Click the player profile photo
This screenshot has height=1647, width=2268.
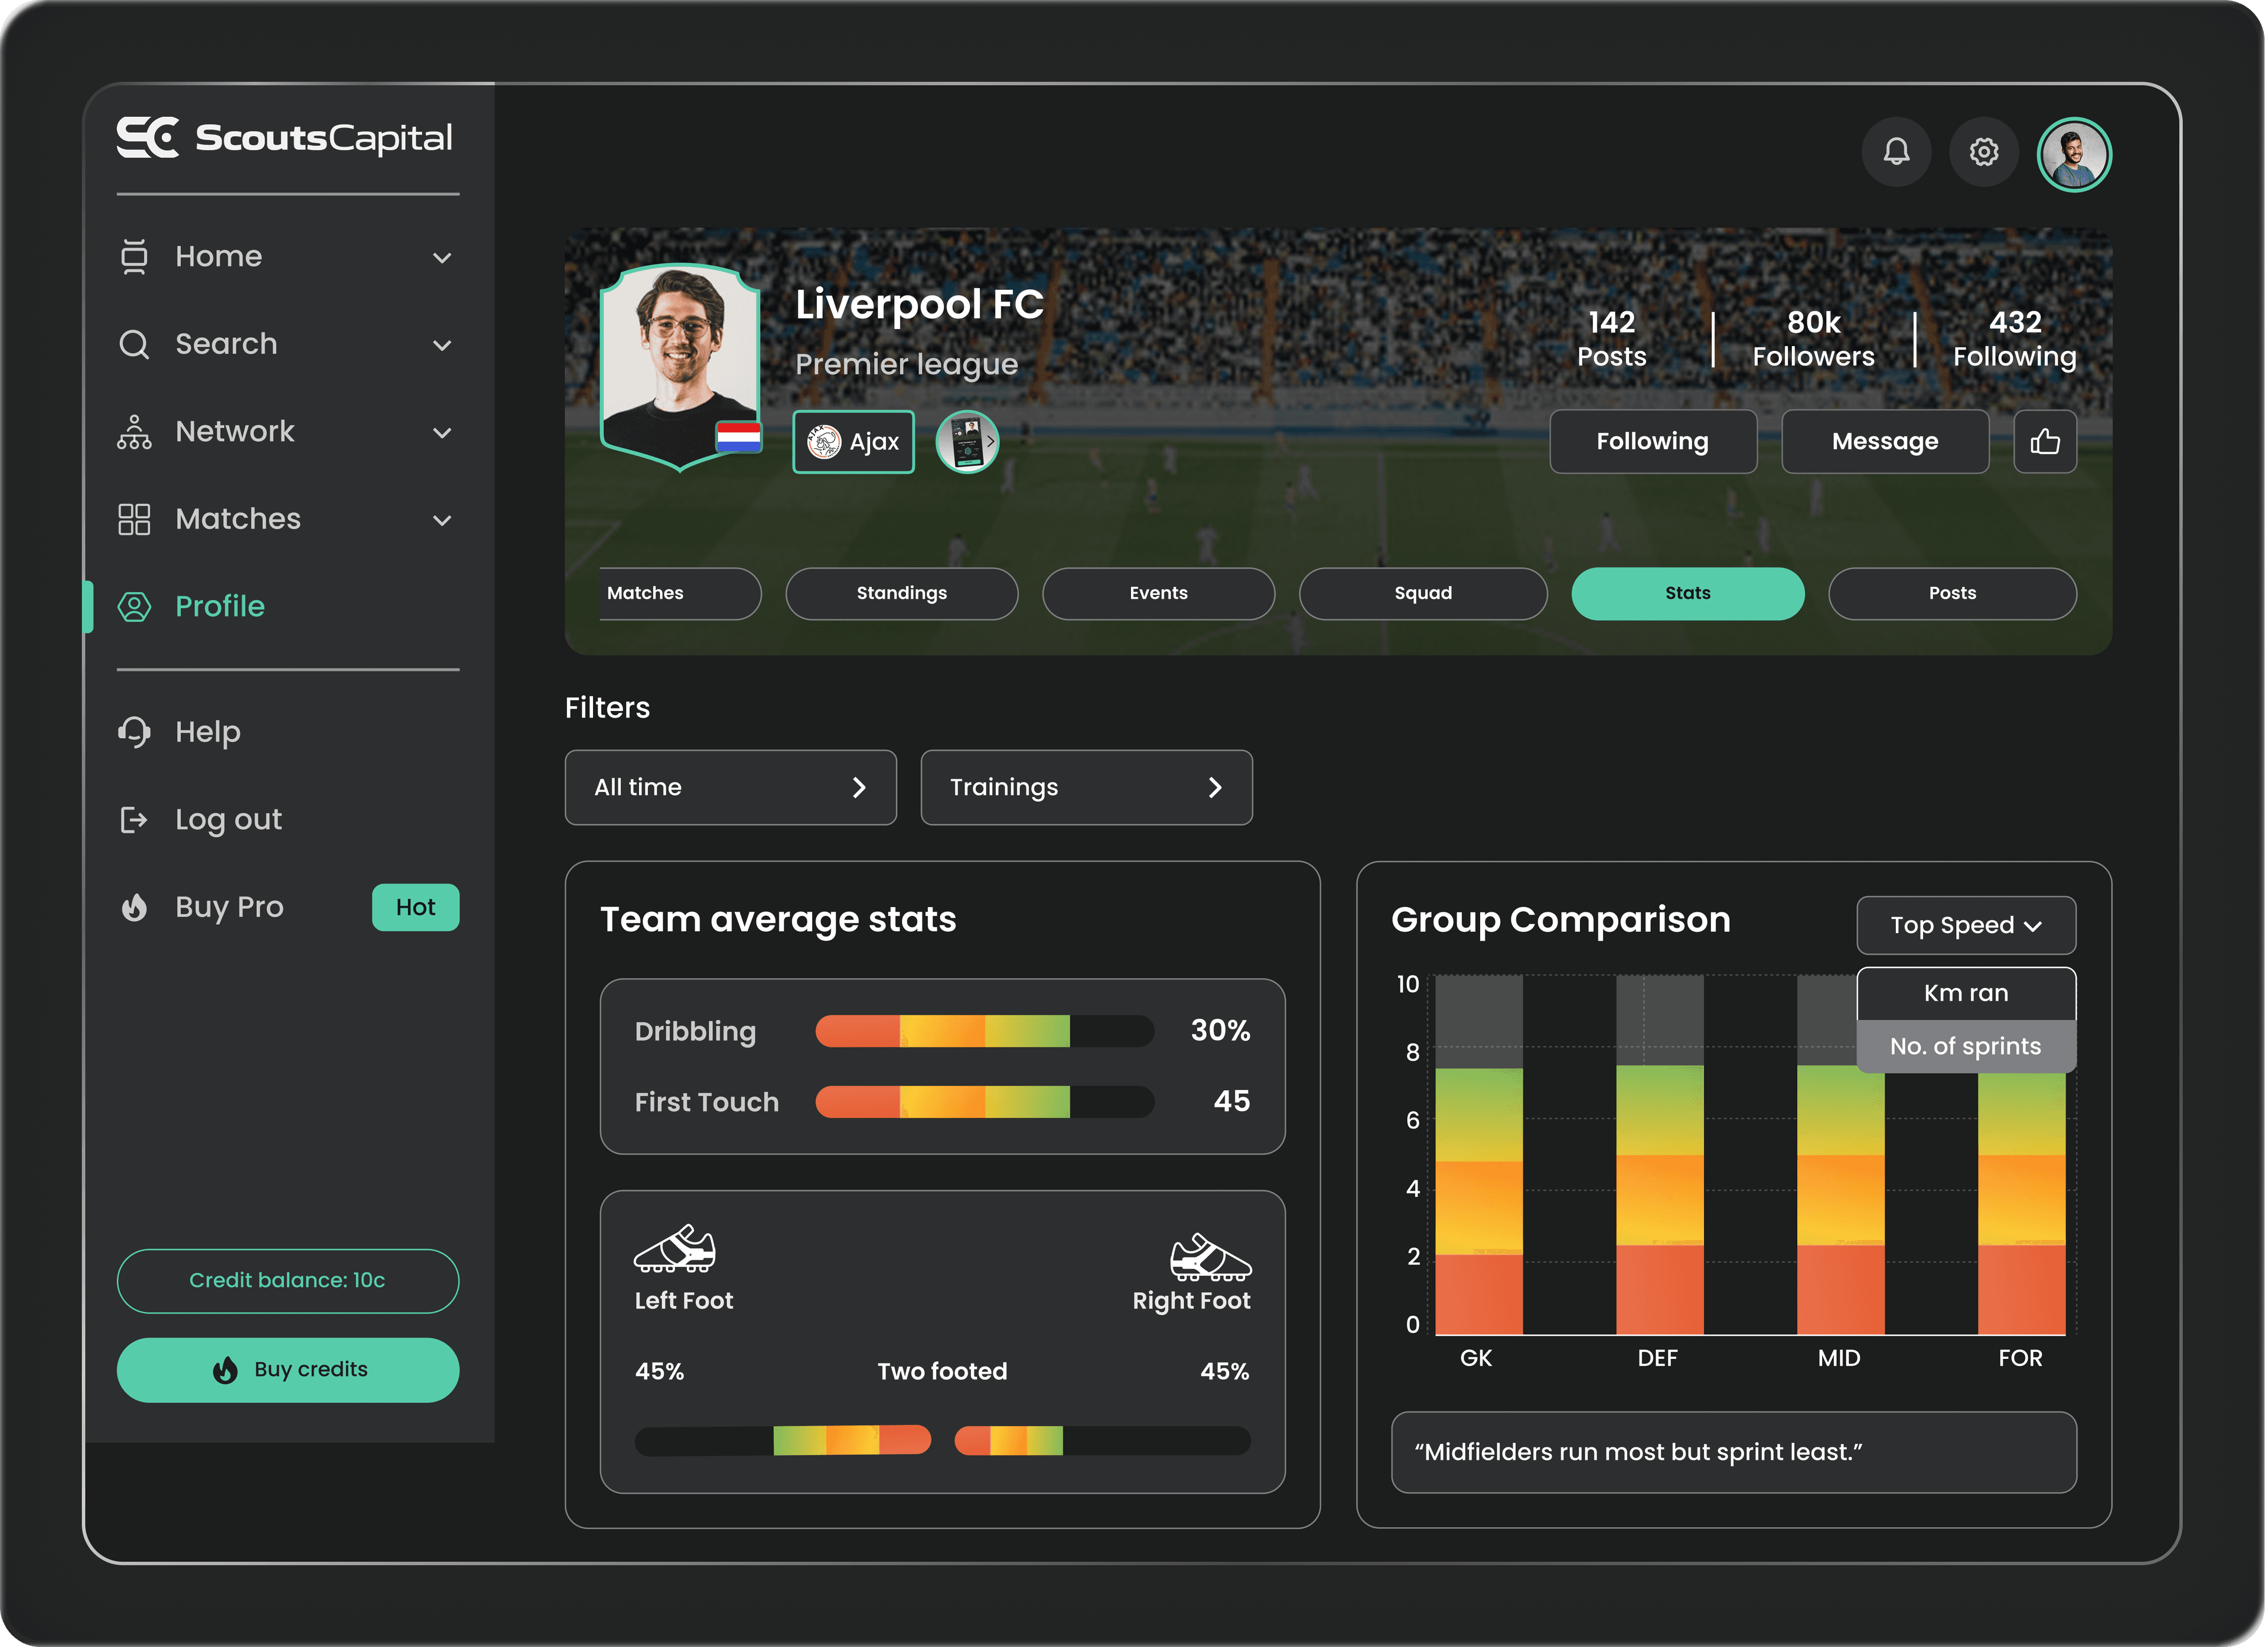point(679,366)
